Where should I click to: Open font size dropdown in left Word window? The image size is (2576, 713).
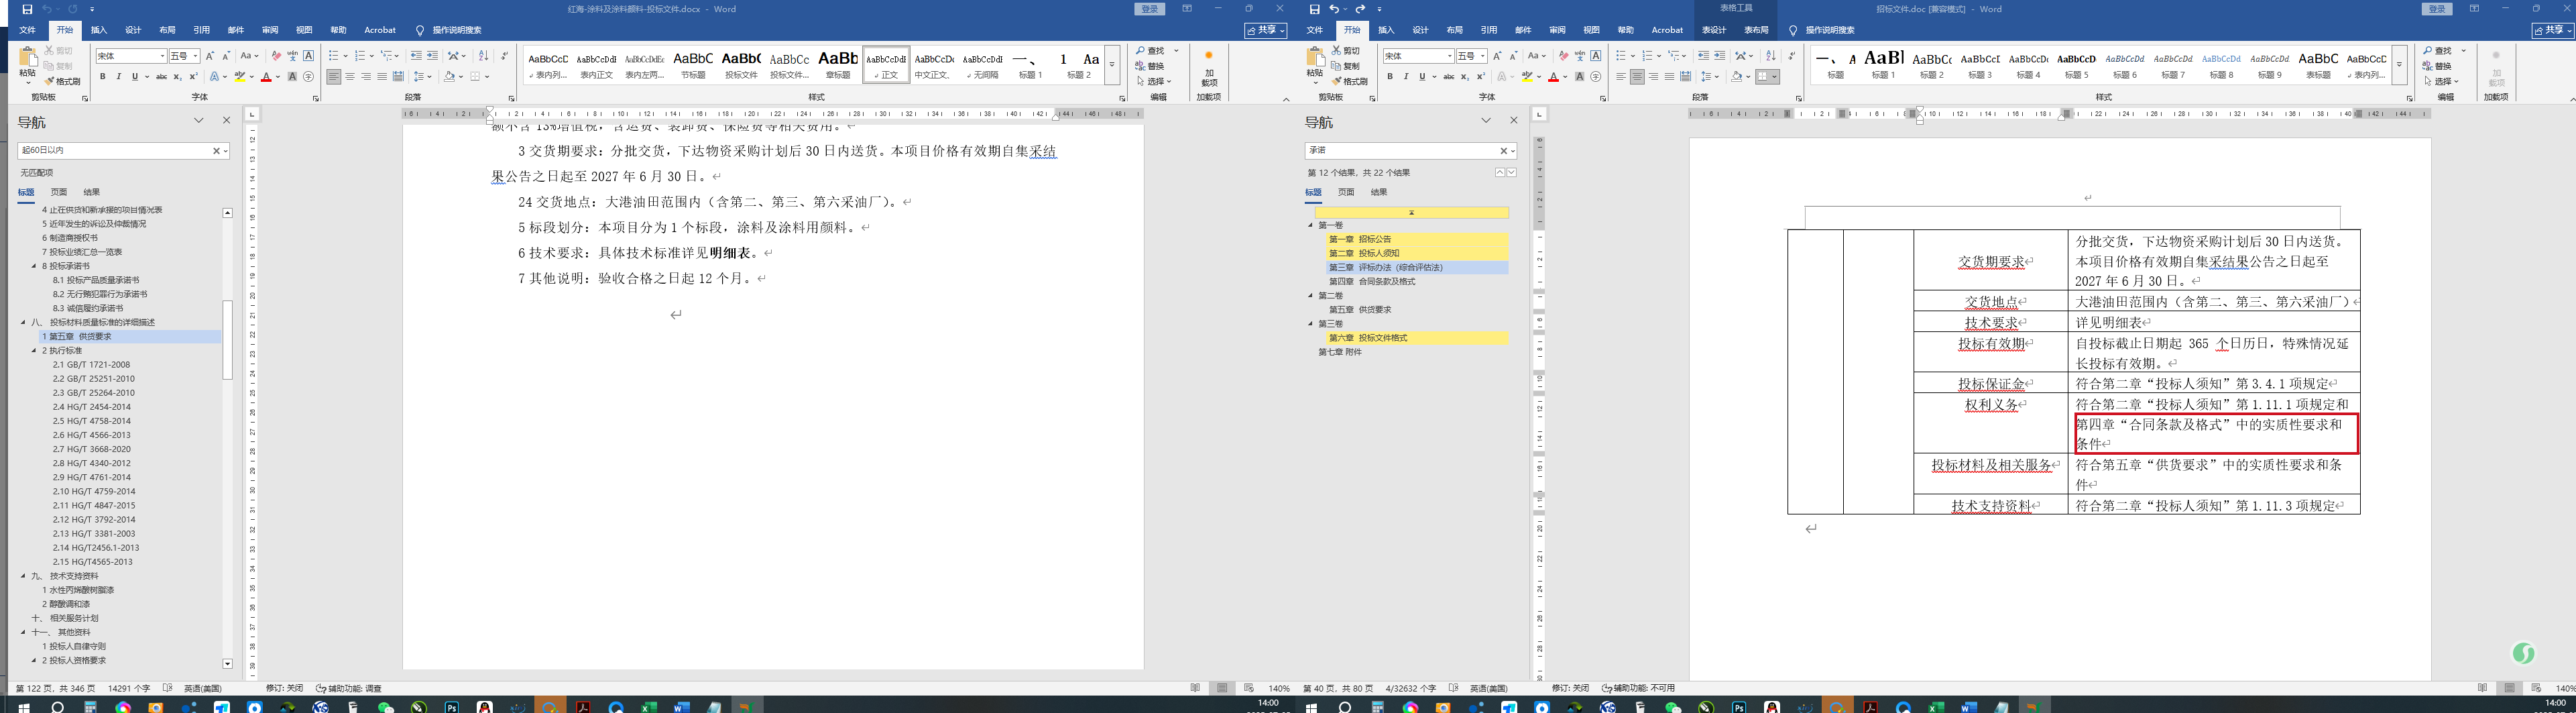(x=195, y=56)
